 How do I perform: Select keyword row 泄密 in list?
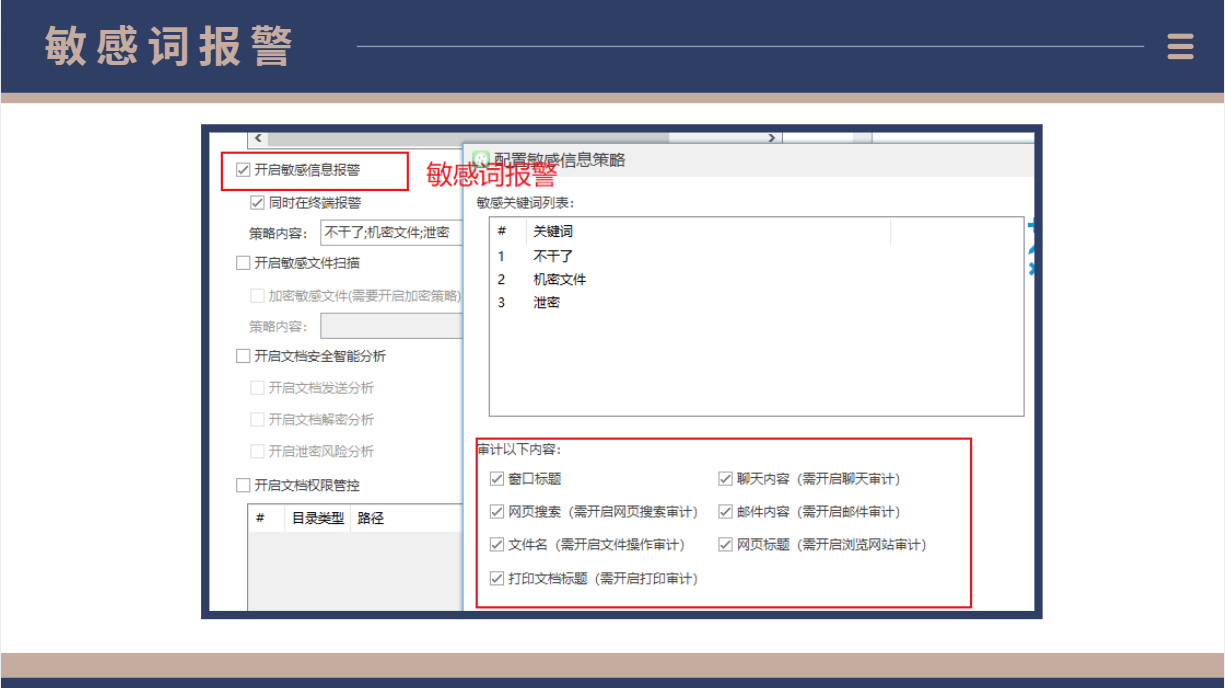546,302
